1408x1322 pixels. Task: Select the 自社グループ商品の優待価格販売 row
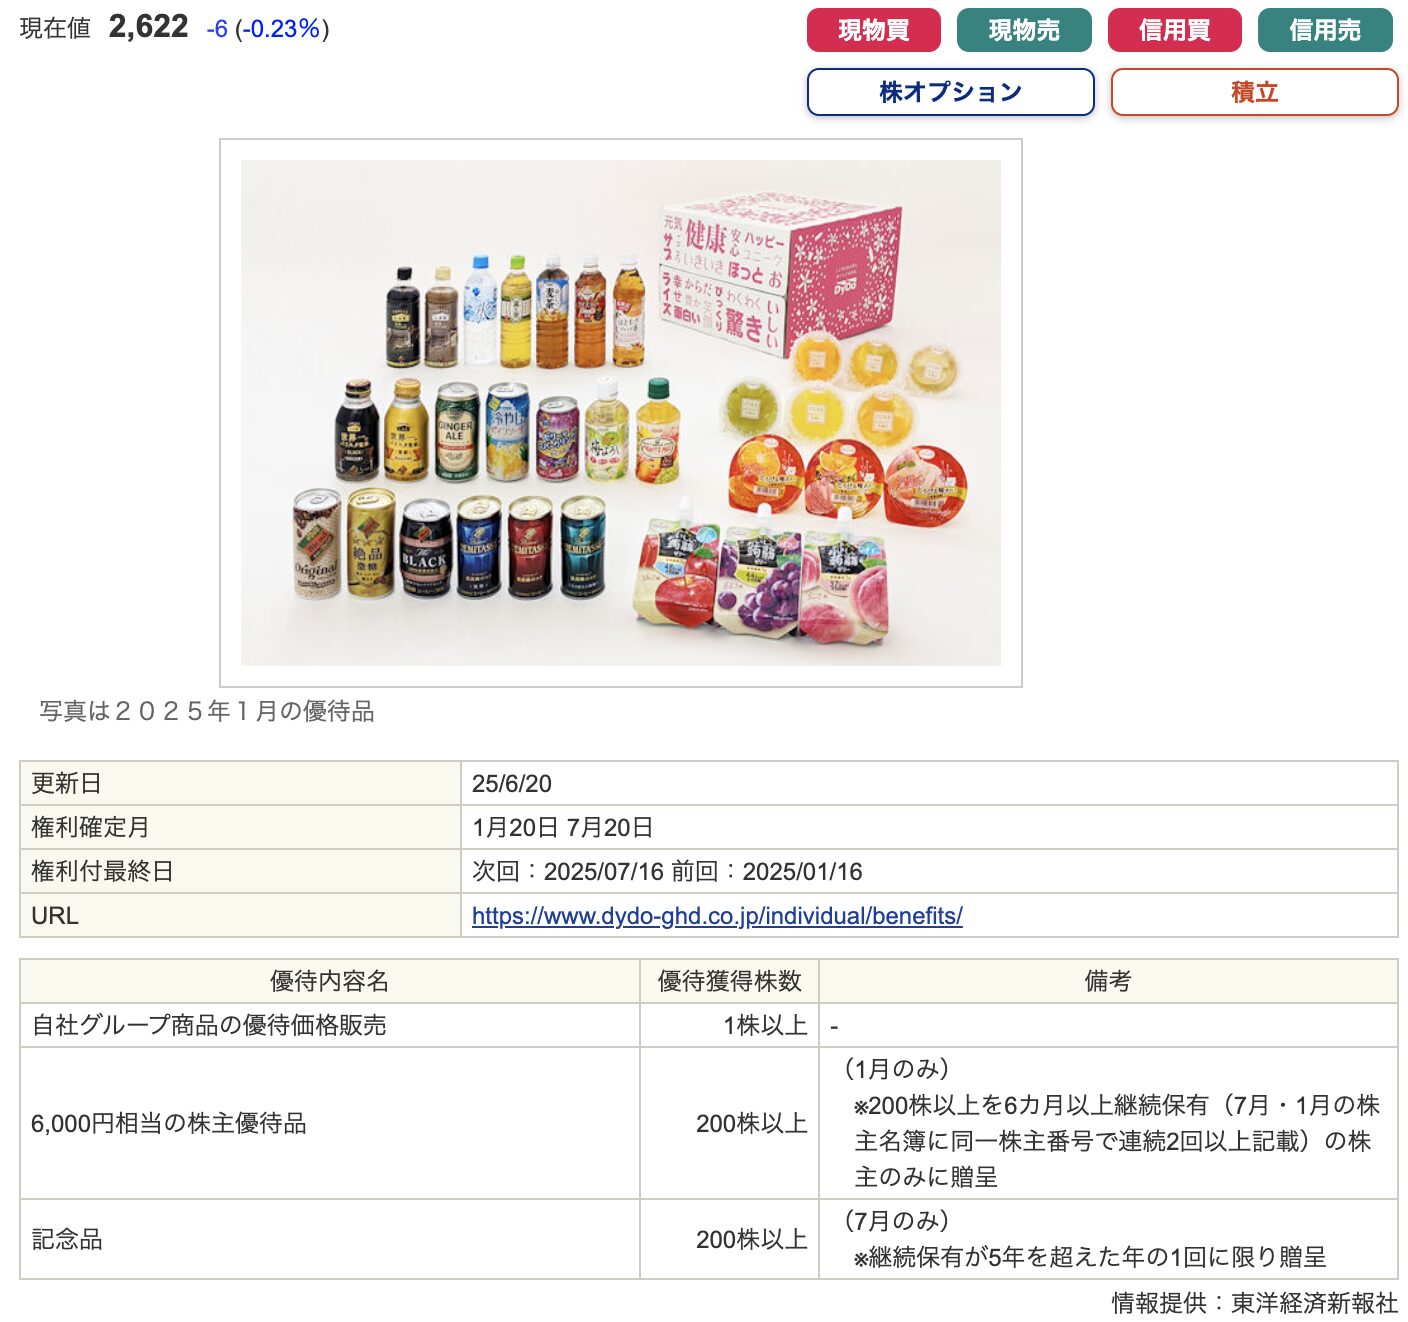point(709,1026)
